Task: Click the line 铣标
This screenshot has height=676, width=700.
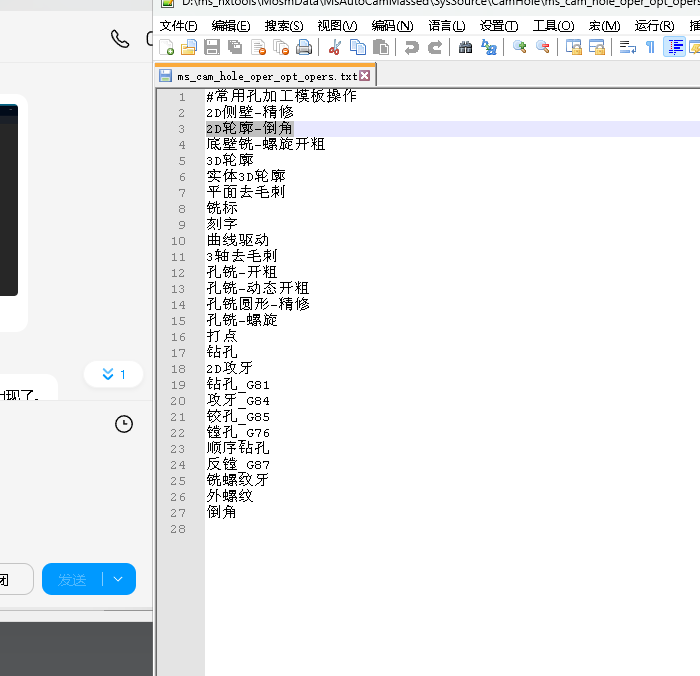Action: click(222, 208)
